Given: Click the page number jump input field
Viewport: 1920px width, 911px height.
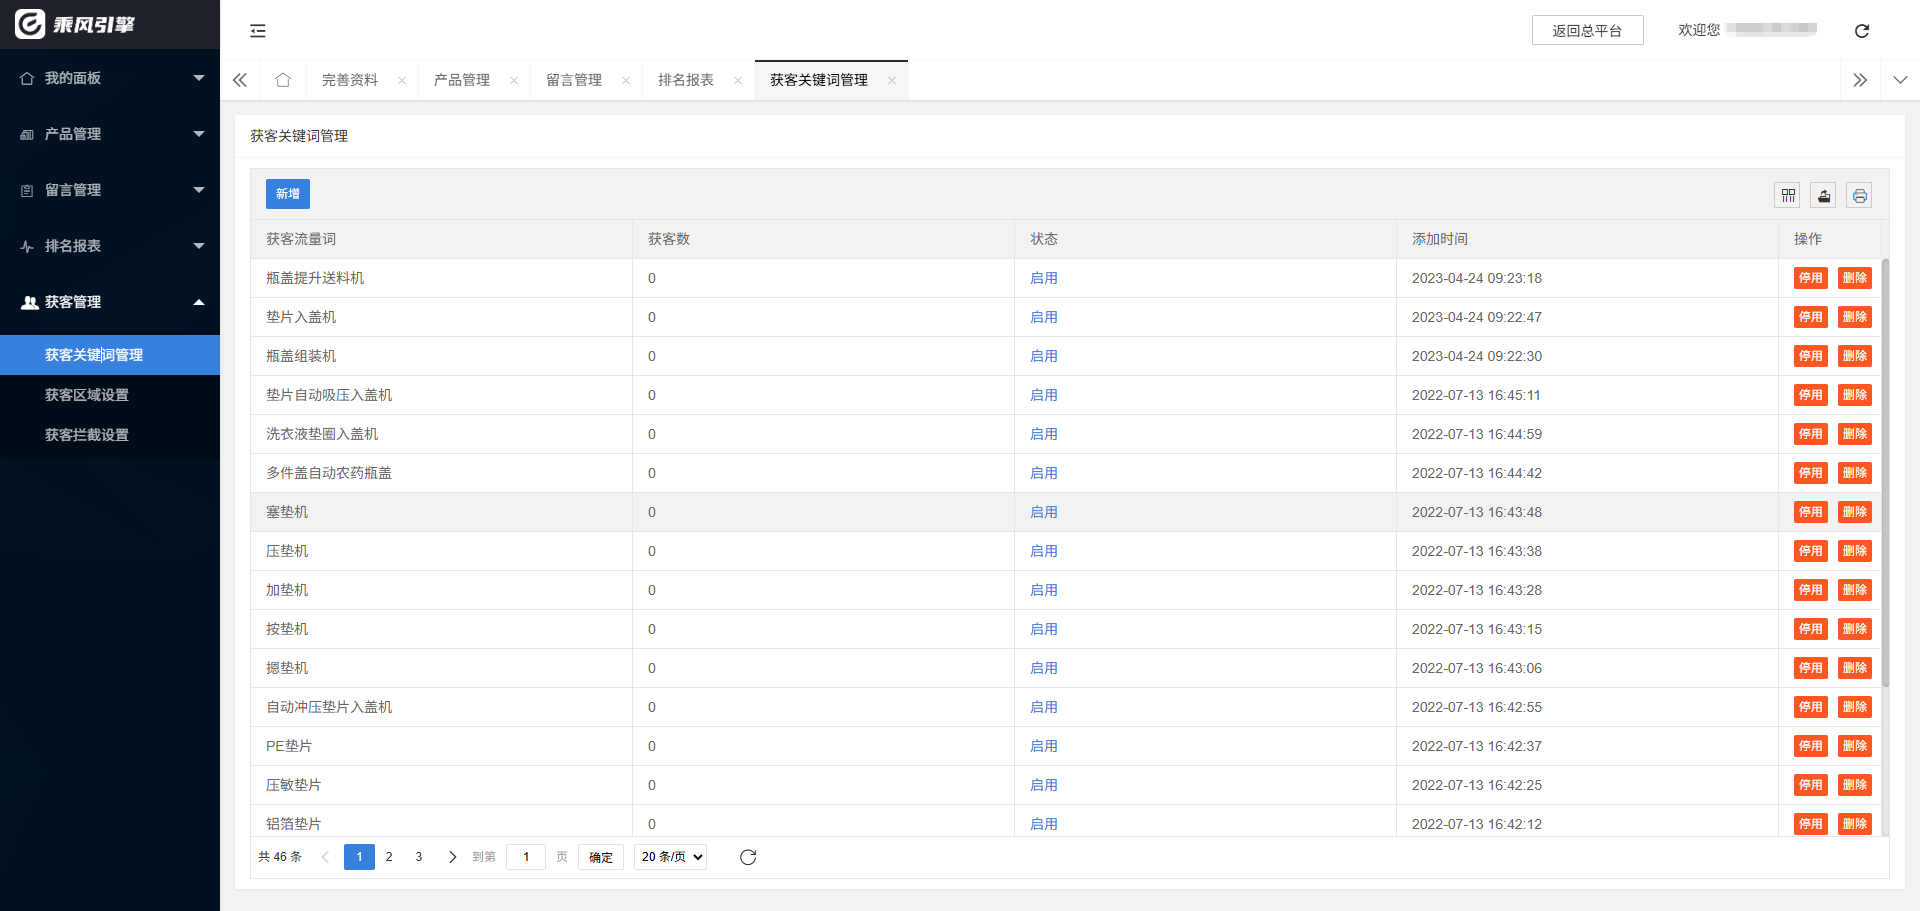Looking at the screenshot, I should [x=526, y=857].
